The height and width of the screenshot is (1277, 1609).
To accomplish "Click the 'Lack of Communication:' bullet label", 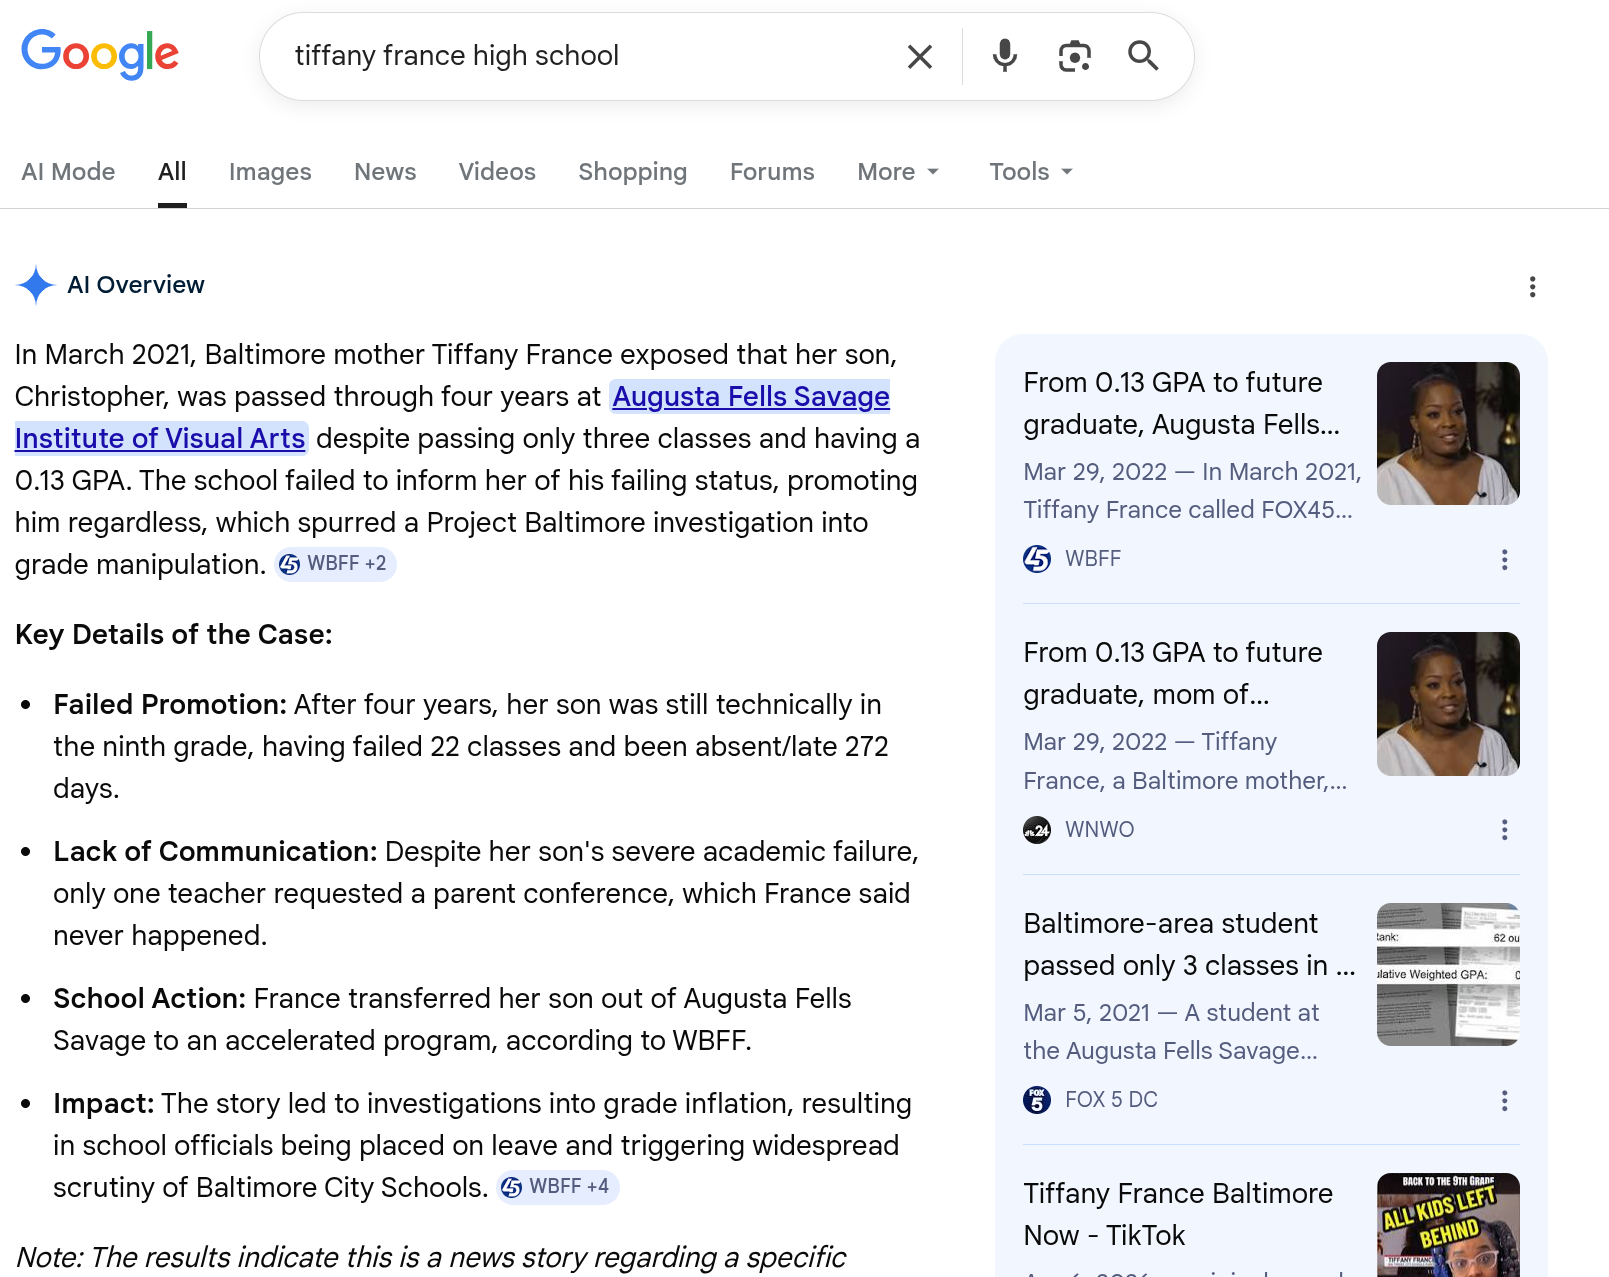I will tap(215, 852).
